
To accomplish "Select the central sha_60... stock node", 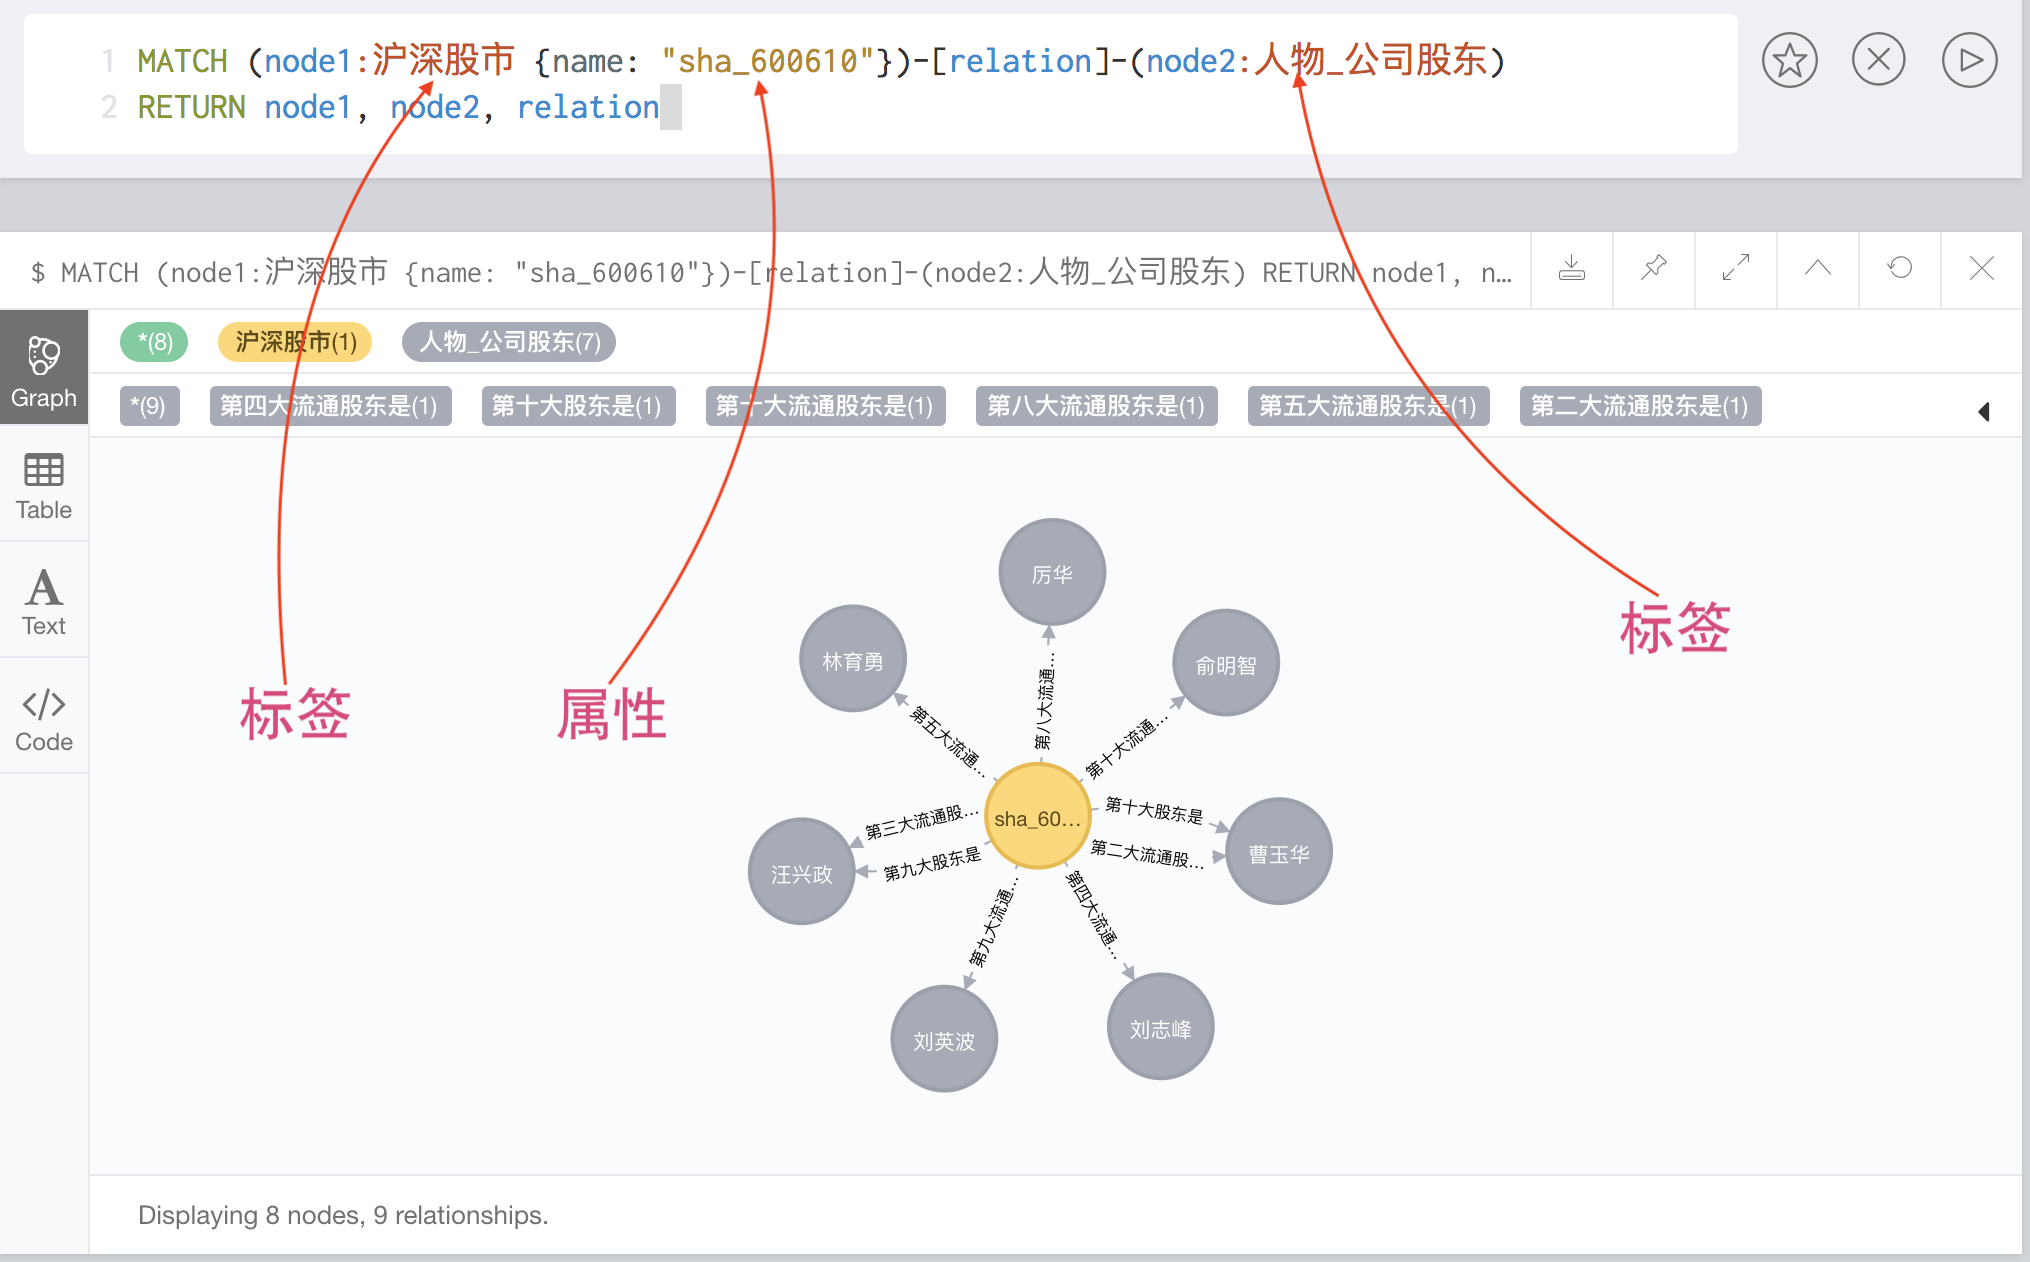I will pos(1037,816).
